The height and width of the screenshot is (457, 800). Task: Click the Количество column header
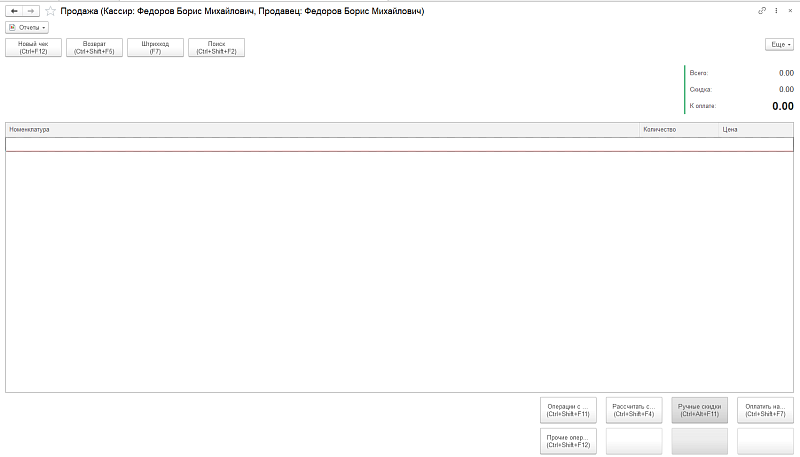pyautogui.click(x=678, y=130)
